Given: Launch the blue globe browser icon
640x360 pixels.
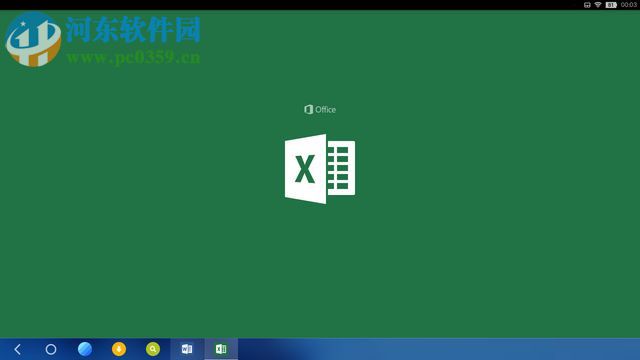Looking at the screenshot, I should 85,349.
